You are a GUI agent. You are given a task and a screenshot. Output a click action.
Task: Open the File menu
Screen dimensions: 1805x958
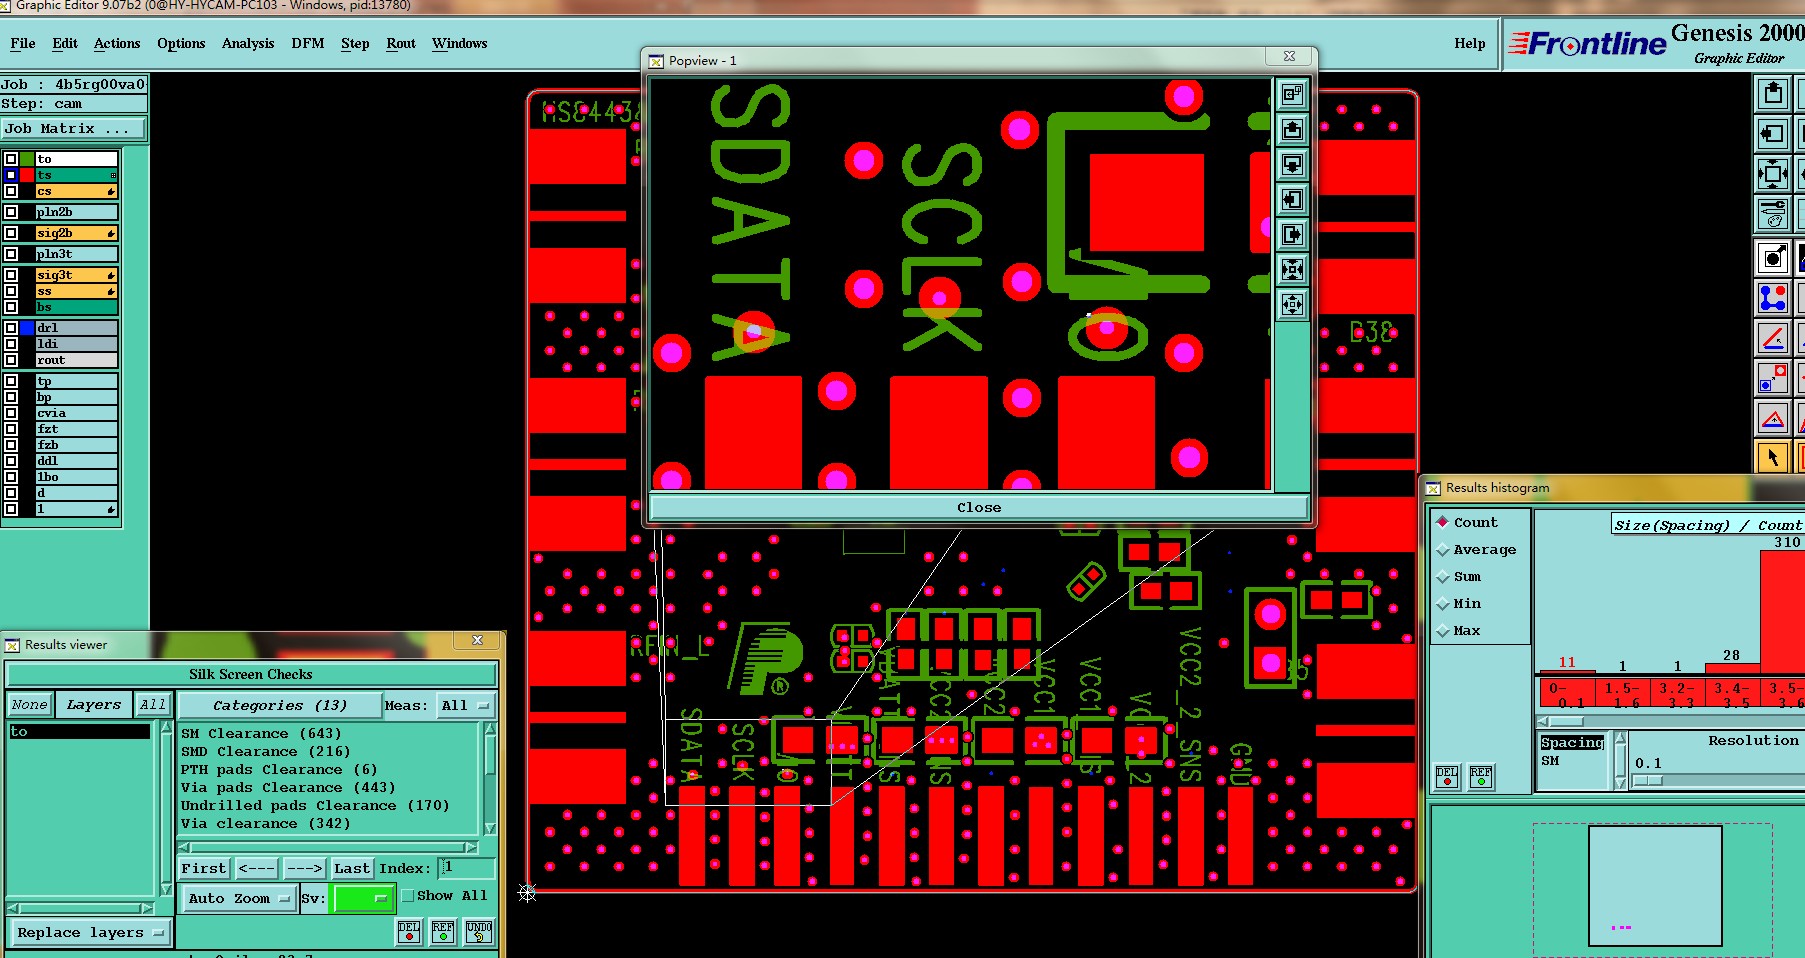pos(22,43)
